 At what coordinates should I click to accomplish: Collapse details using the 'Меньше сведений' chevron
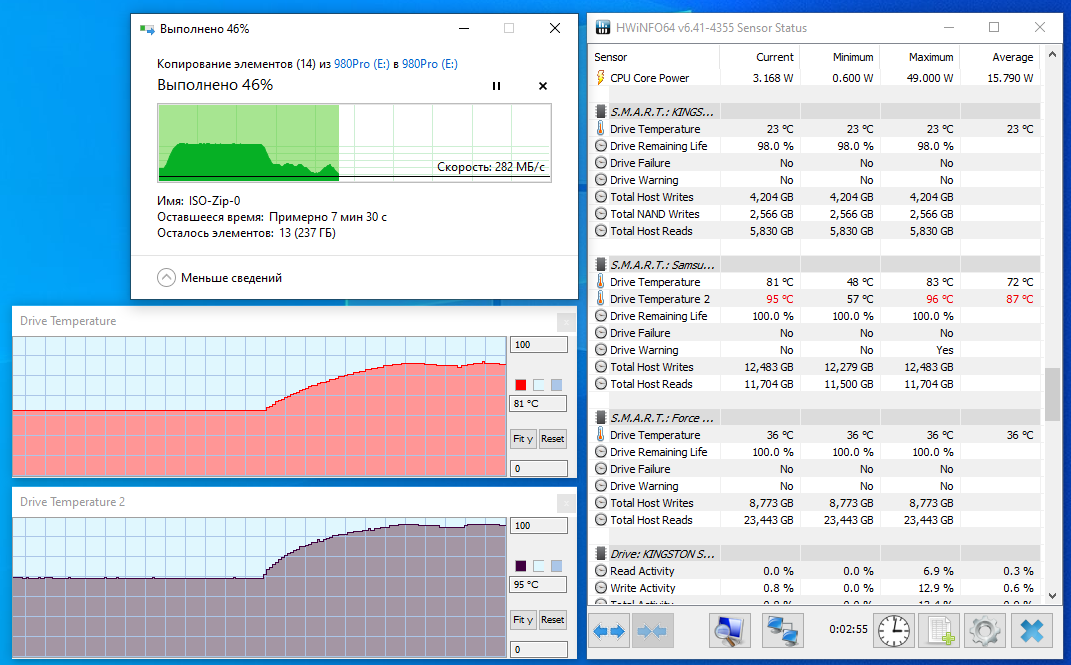coord(166,278)
